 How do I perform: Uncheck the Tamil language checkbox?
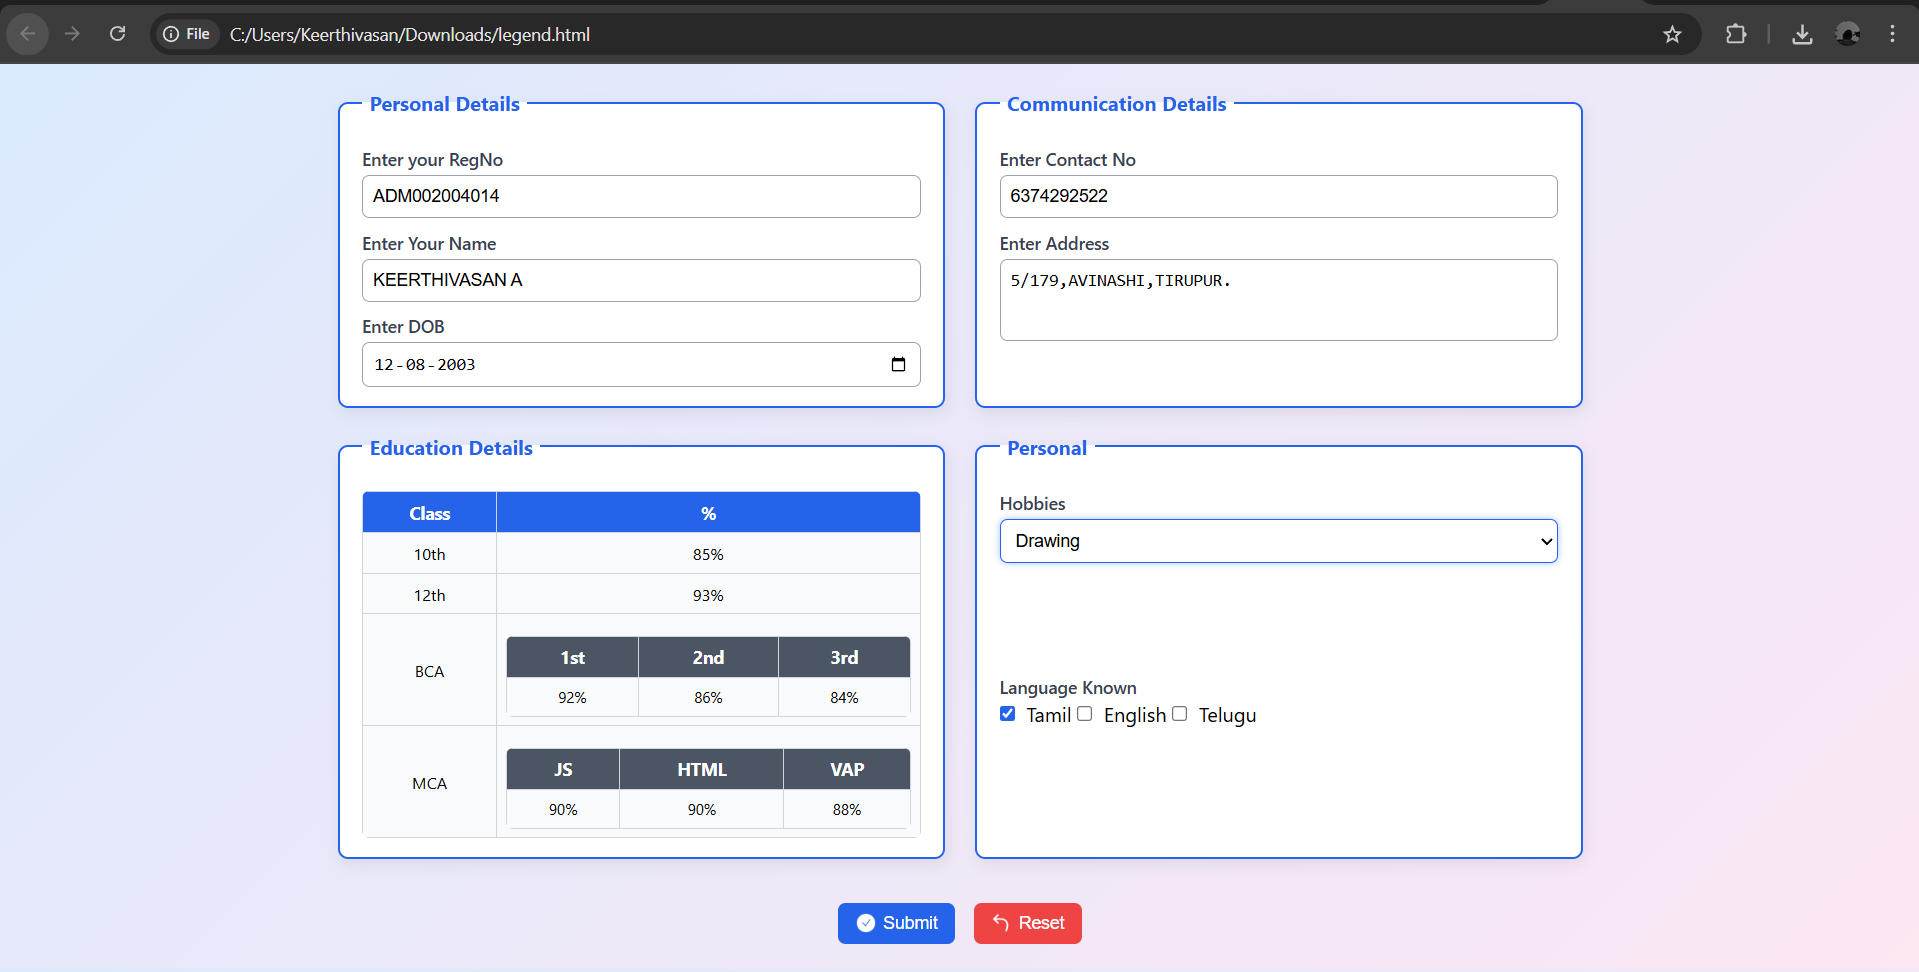[x=1007, y=713]
